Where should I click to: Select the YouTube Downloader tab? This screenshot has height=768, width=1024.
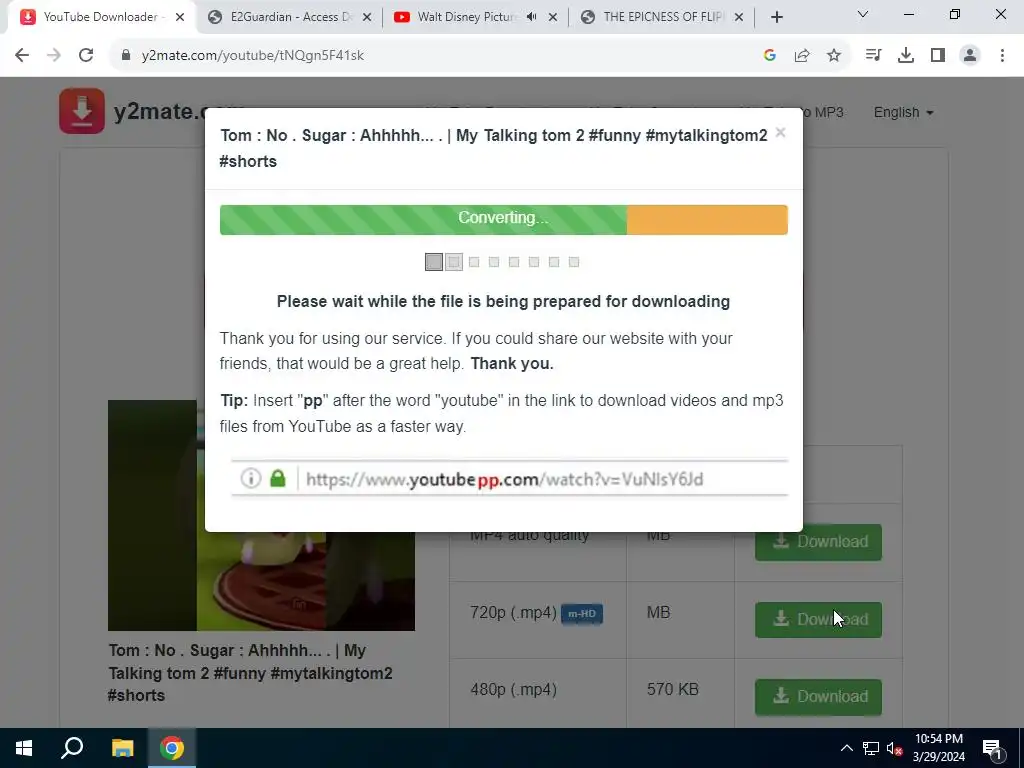(x=100, y=17)
